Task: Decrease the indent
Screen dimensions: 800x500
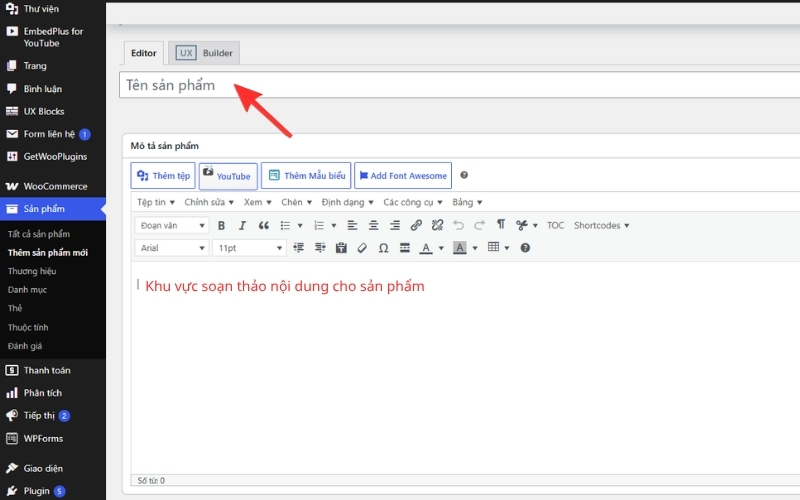Action: pyautogui.click(x=298, y=248)
